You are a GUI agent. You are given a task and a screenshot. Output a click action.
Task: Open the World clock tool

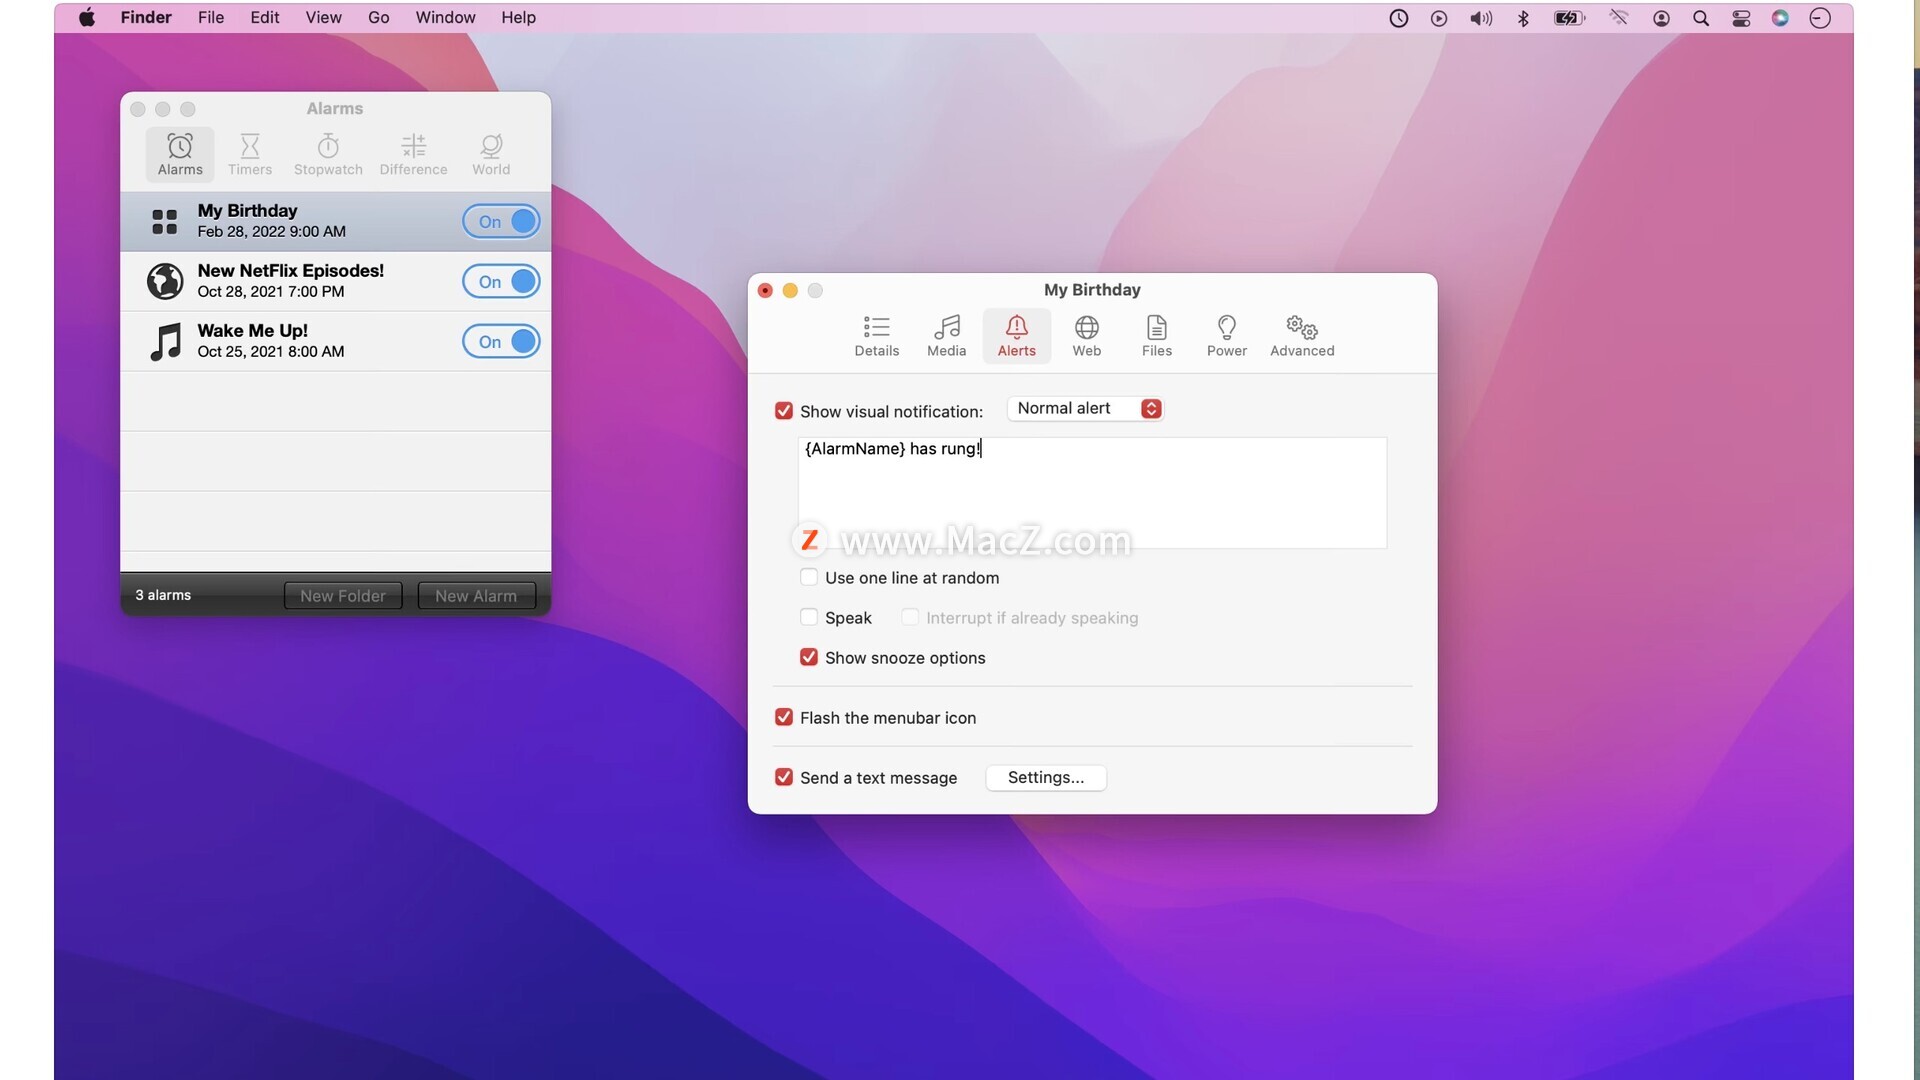[x=491, y=154]
